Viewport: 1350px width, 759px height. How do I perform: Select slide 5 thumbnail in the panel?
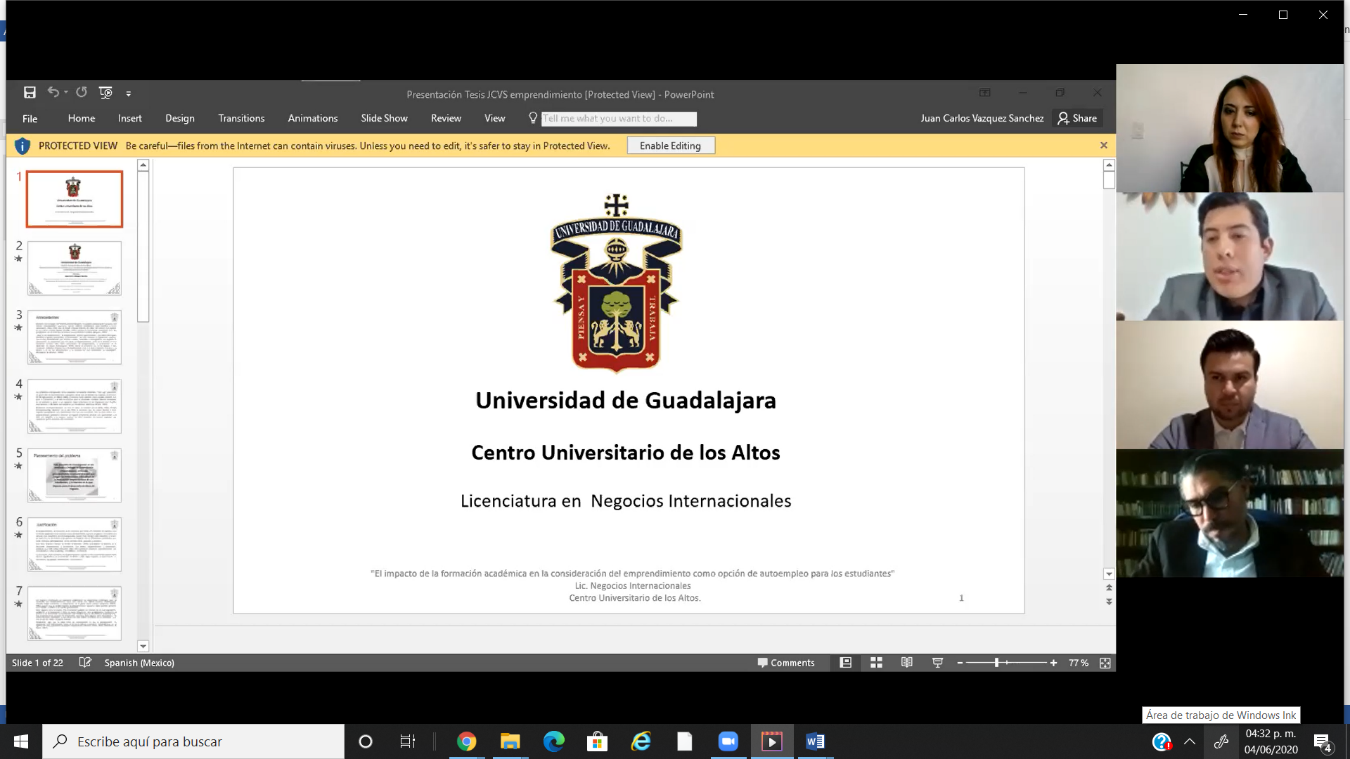[x=74, y=475]
